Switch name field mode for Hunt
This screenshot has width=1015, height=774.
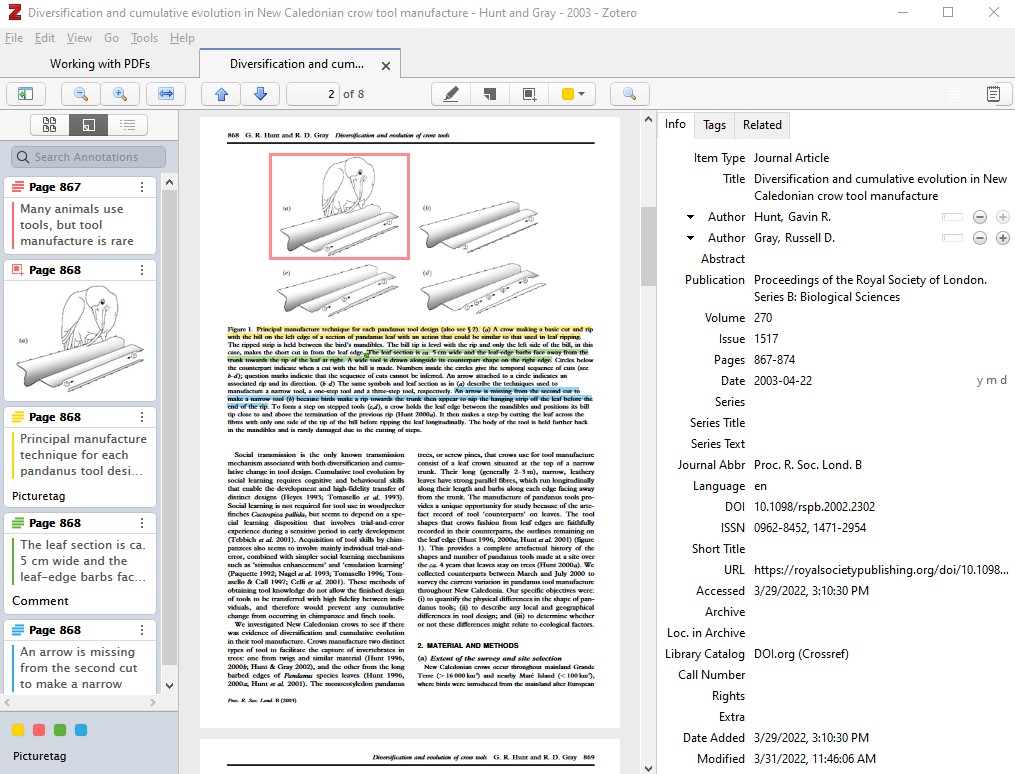952,217
